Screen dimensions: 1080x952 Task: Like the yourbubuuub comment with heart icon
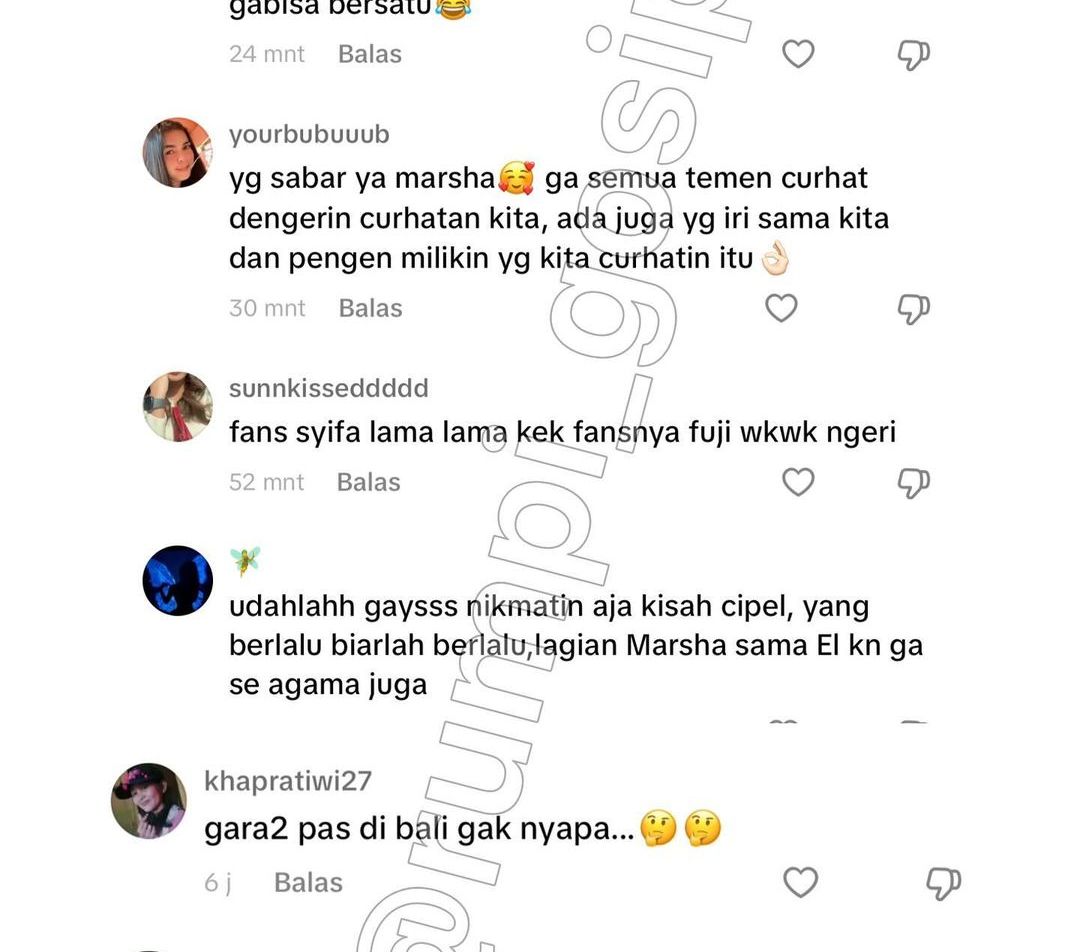(781, 308)
